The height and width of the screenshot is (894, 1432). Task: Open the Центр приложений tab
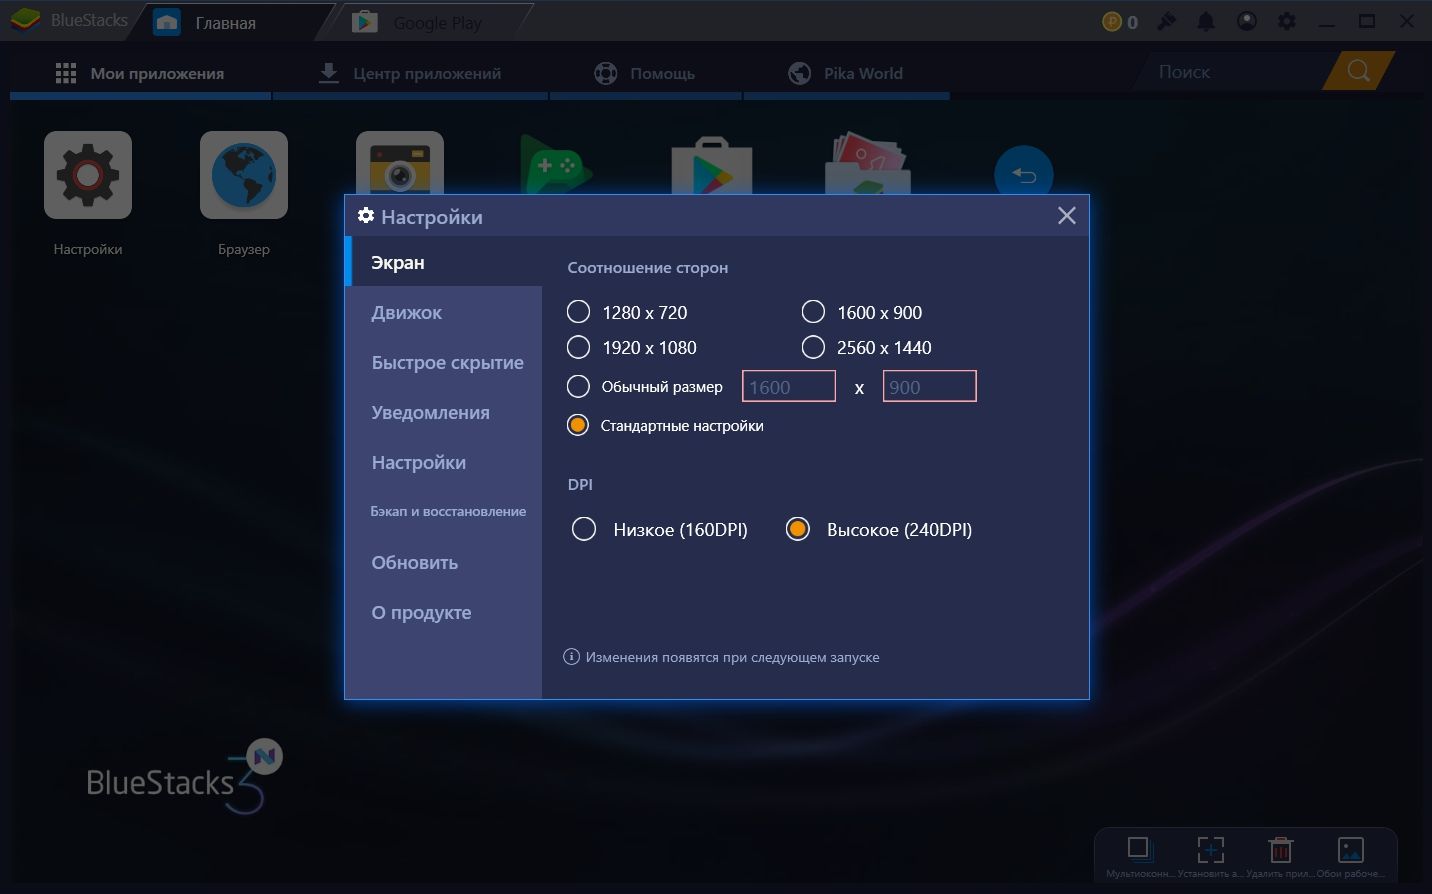pos(410,73)
